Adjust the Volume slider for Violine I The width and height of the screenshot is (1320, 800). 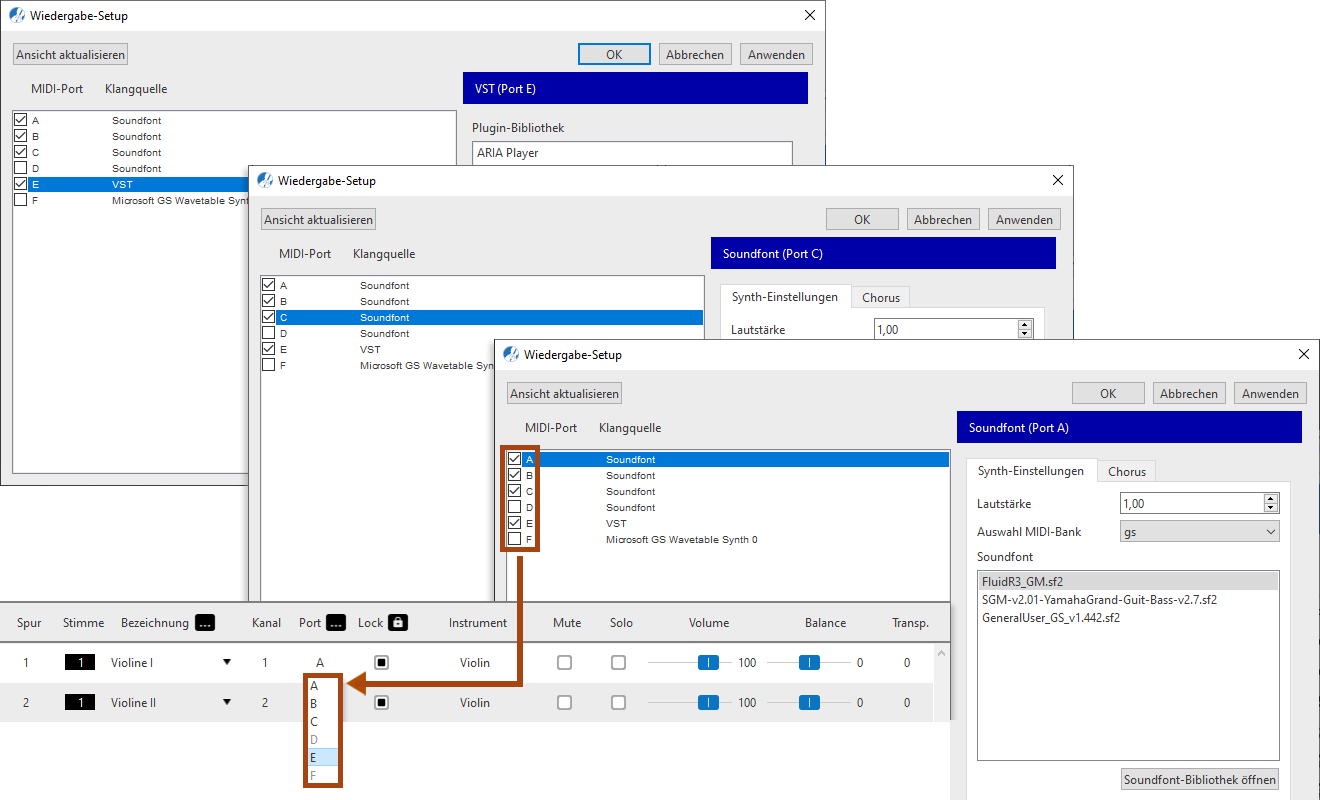(708, 662)
